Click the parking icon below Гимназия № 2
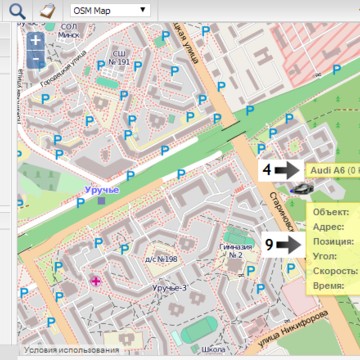The image size is (360, 360). pos(251,270)
